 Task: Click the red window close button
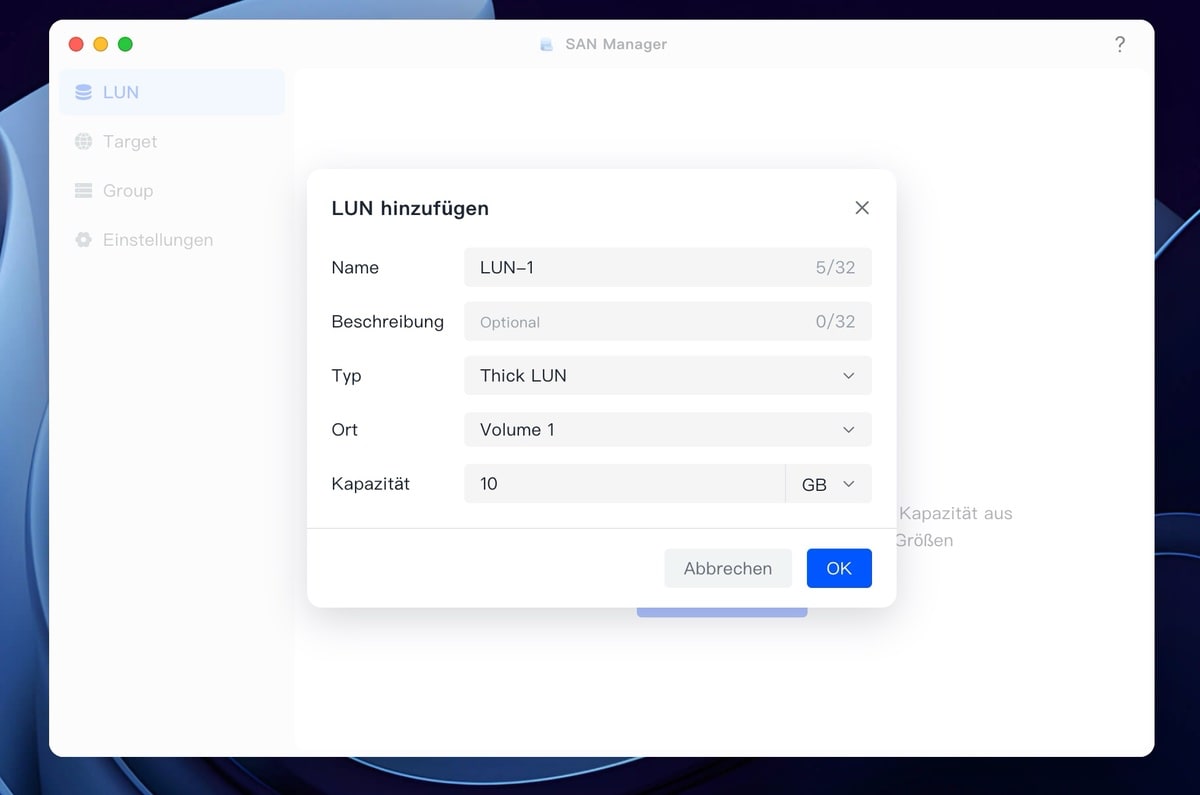click(76, 44)
